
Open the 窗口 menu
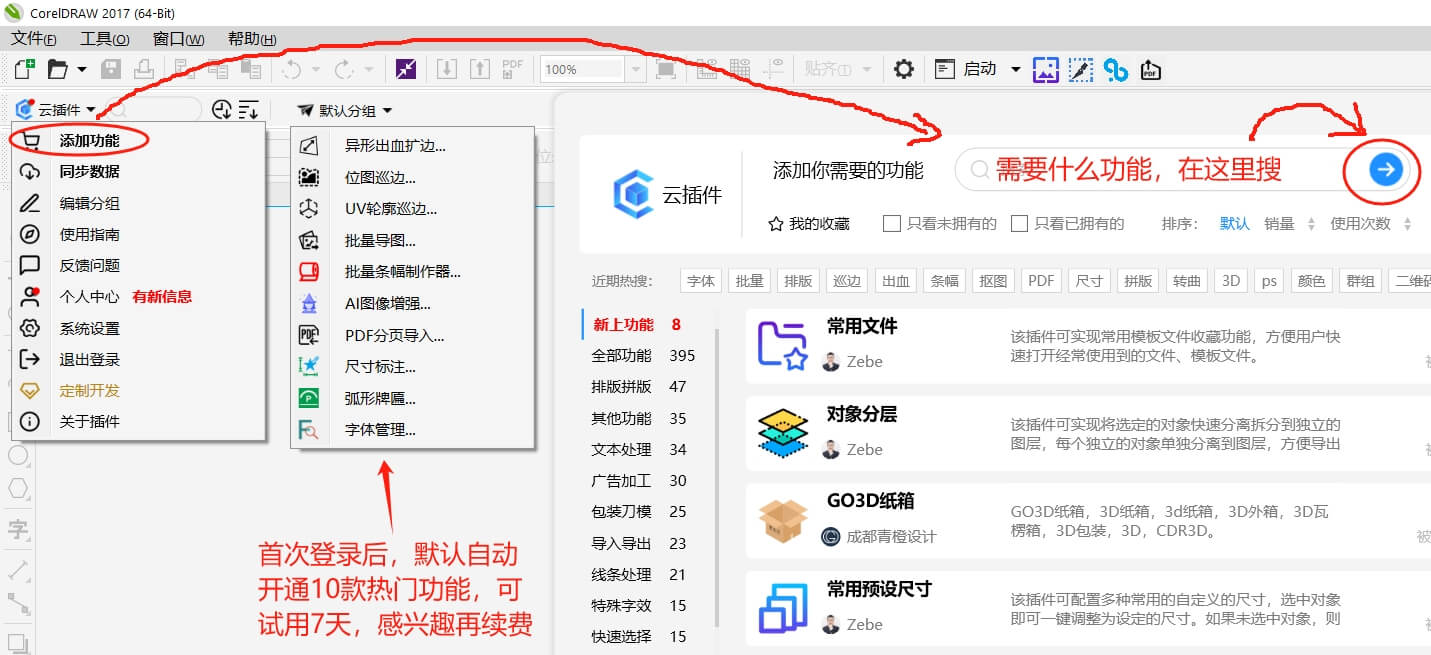(178, 39)
